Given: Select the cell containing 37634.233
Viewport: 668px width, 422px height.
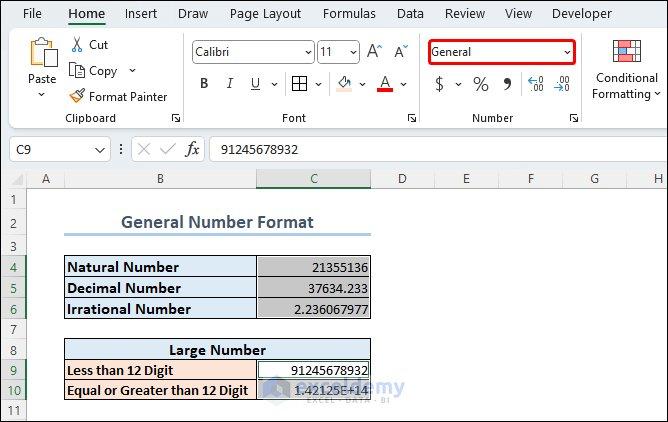Looking at the screenshot, I should (314, 287).
